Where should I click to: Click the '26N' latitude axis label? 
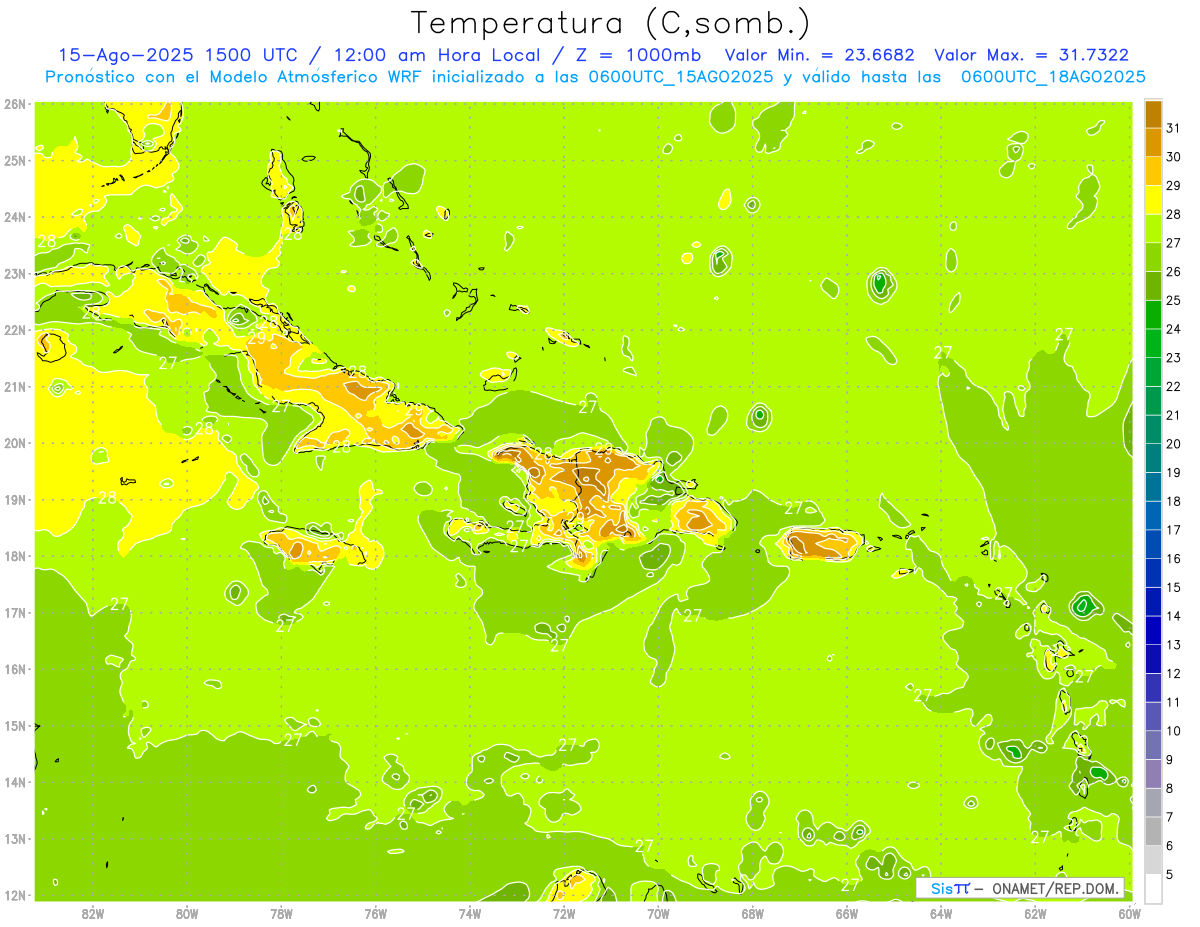point(15,104)
